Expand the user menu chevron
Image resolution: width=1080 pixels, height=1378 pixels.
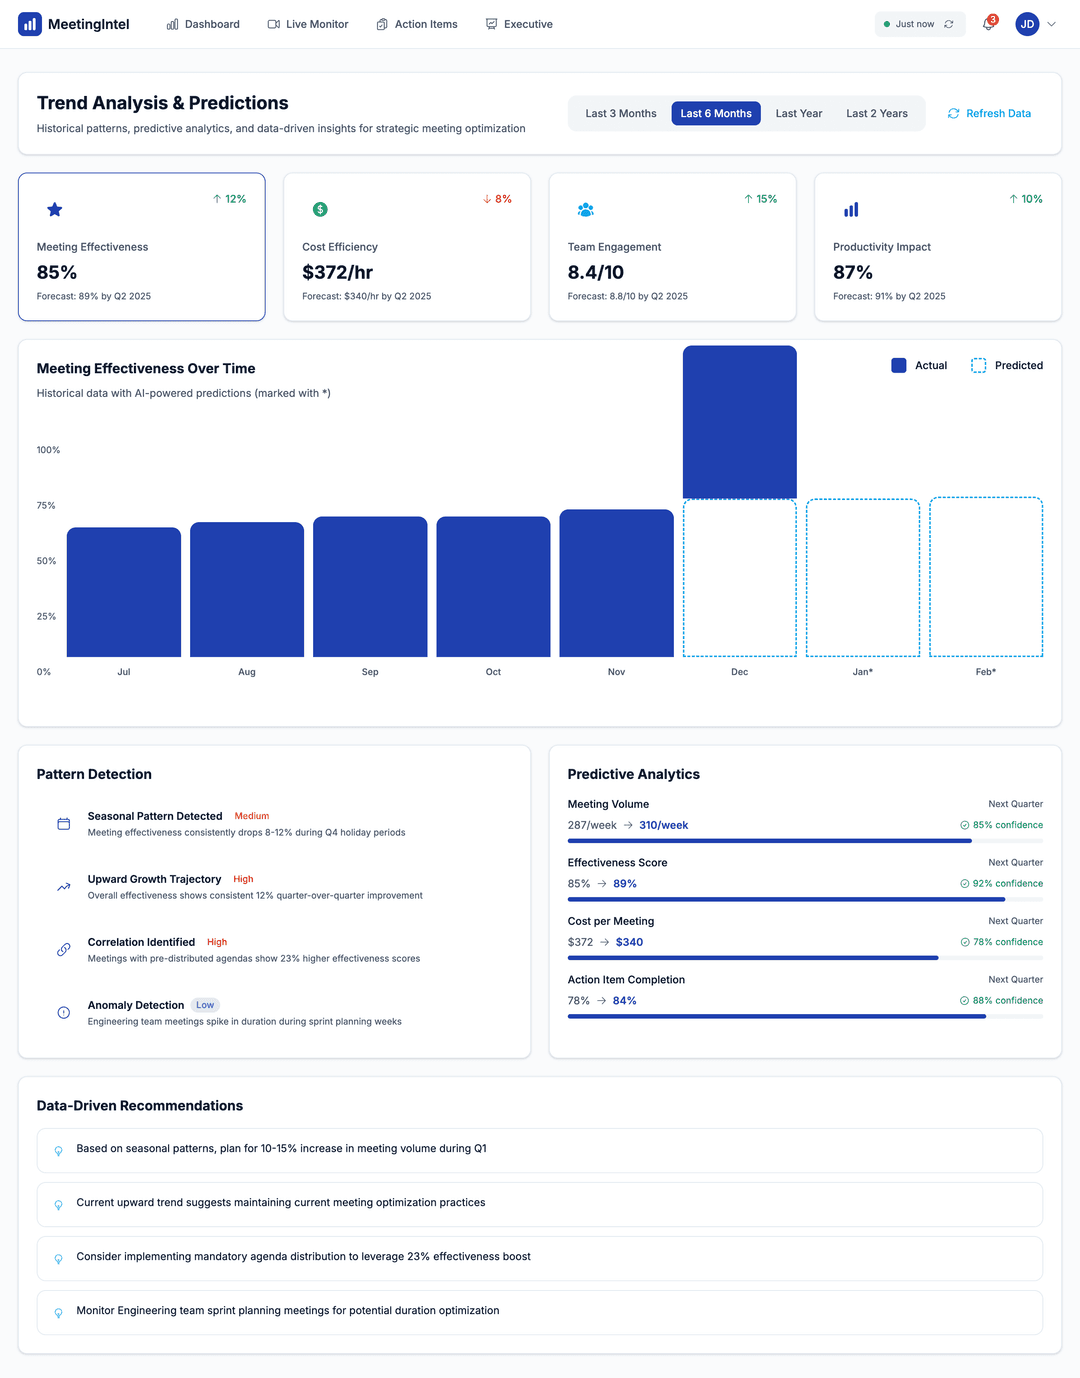pyautogui.click(x=1051, y=24)
